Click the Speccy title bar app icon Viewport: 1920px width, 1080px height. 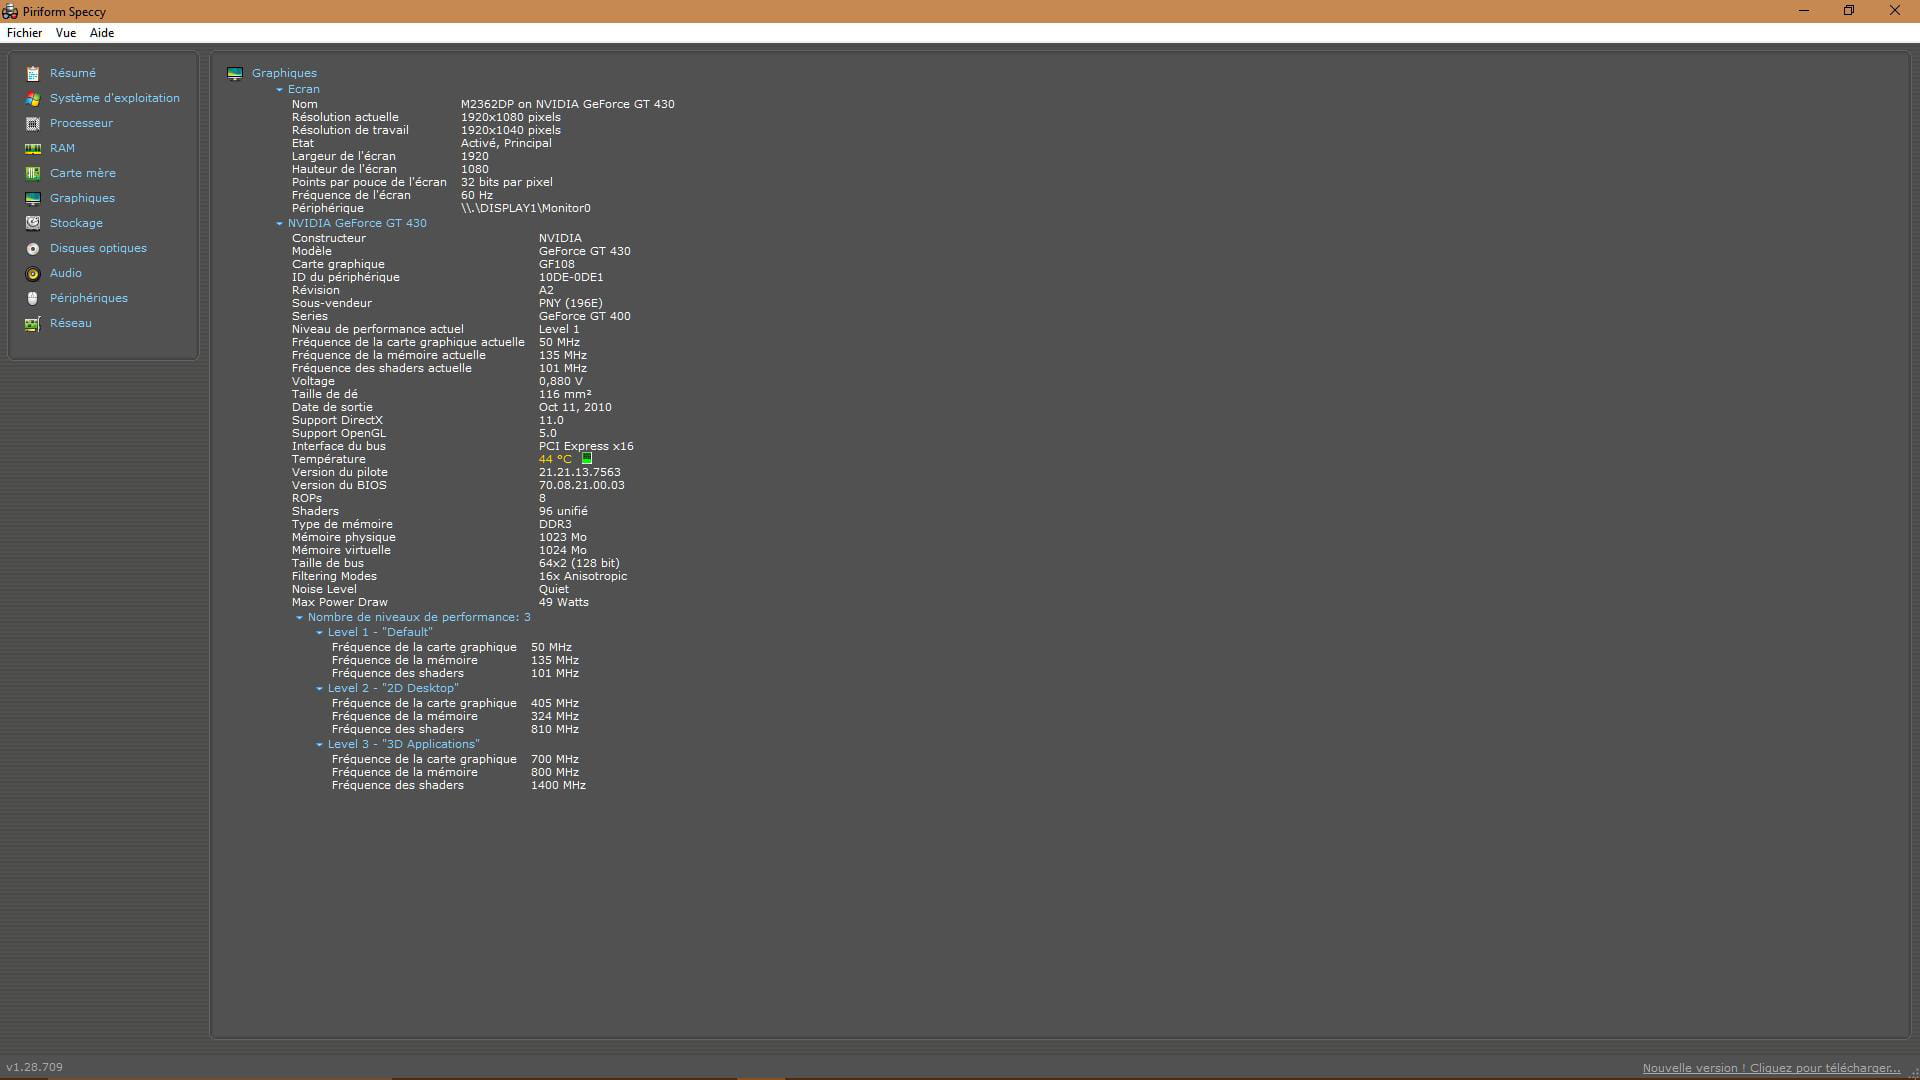point(10,11)
